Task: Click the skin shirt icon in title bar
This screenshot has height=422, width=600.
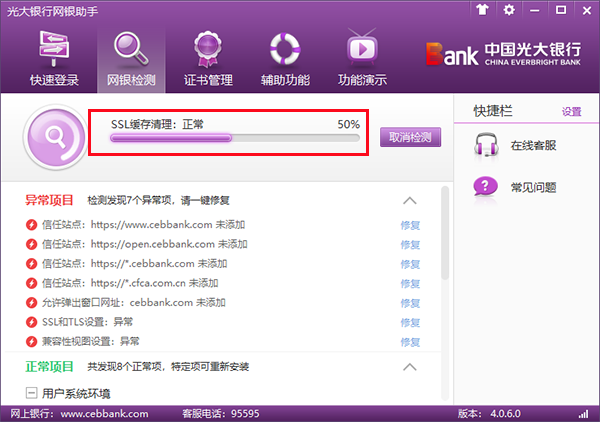Action: pyautogui.click(x=482, y=10)
